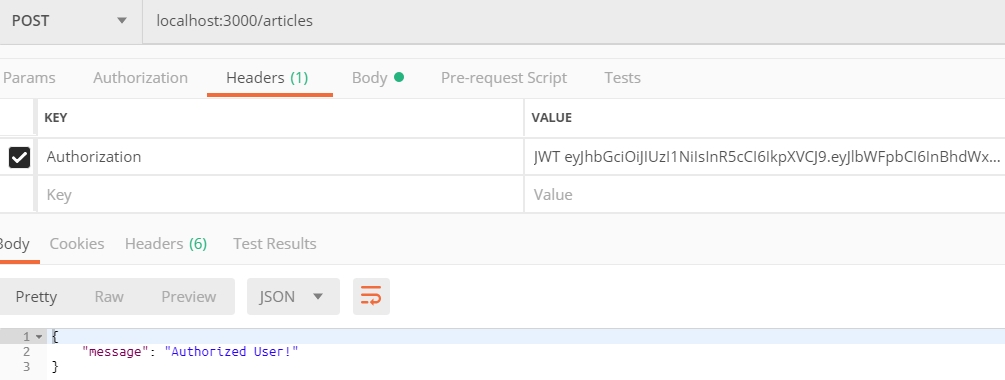Switch response view to Raw
Screen dimensions: 1005x380
click(109, 297)
